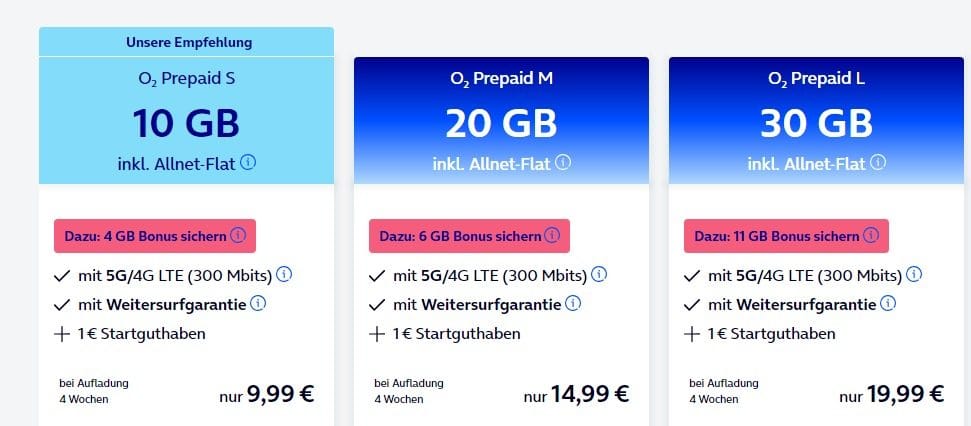Show info for 11 GB Bonus offer
This screenshot has width=971, height=426.
pos(871,235)
